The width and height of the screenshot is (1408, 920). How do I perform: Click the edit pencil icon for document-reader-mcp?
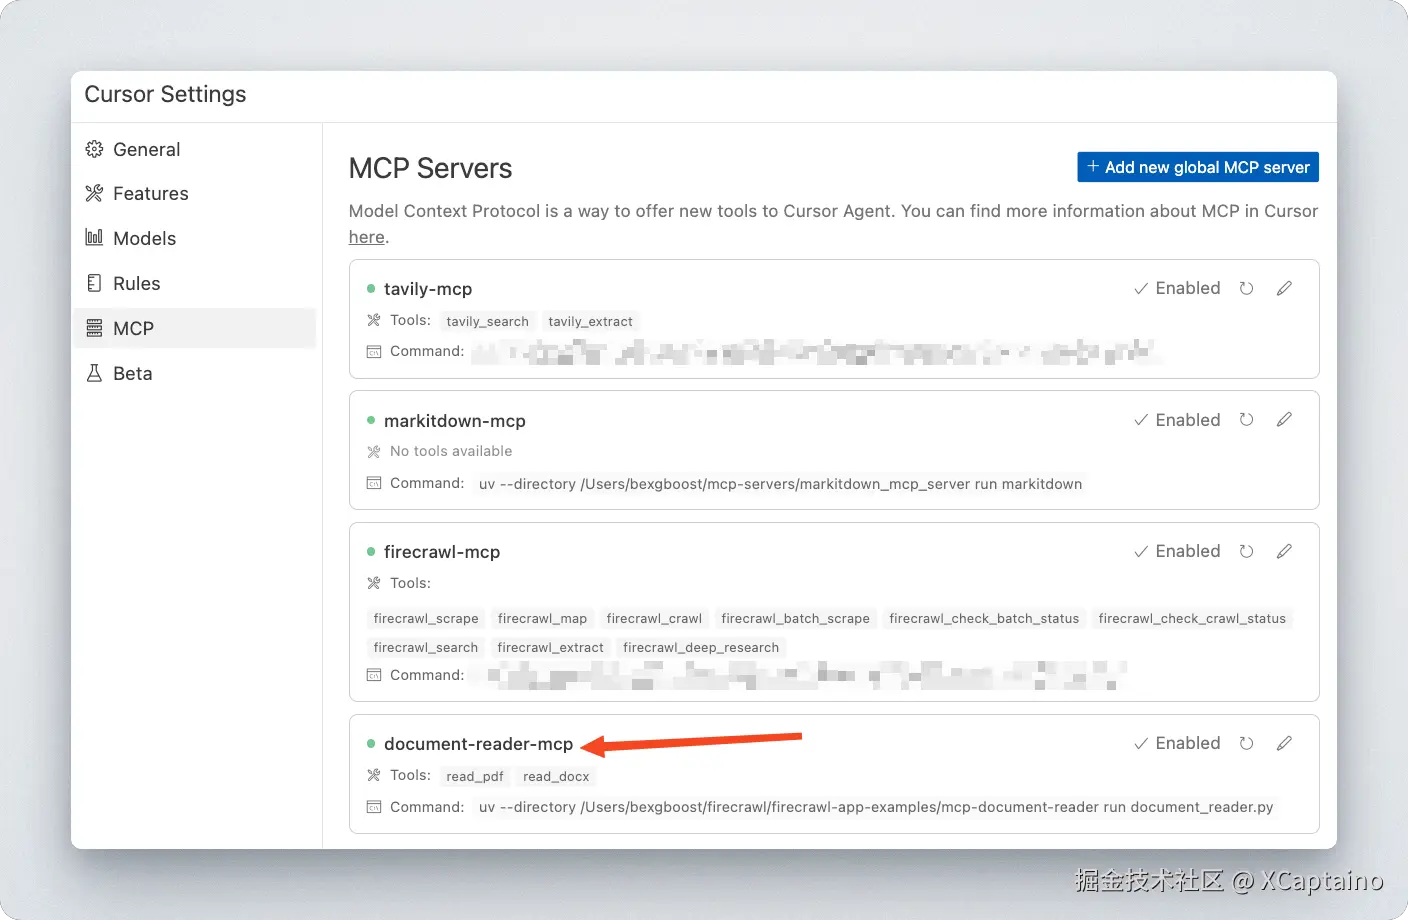1284,743
